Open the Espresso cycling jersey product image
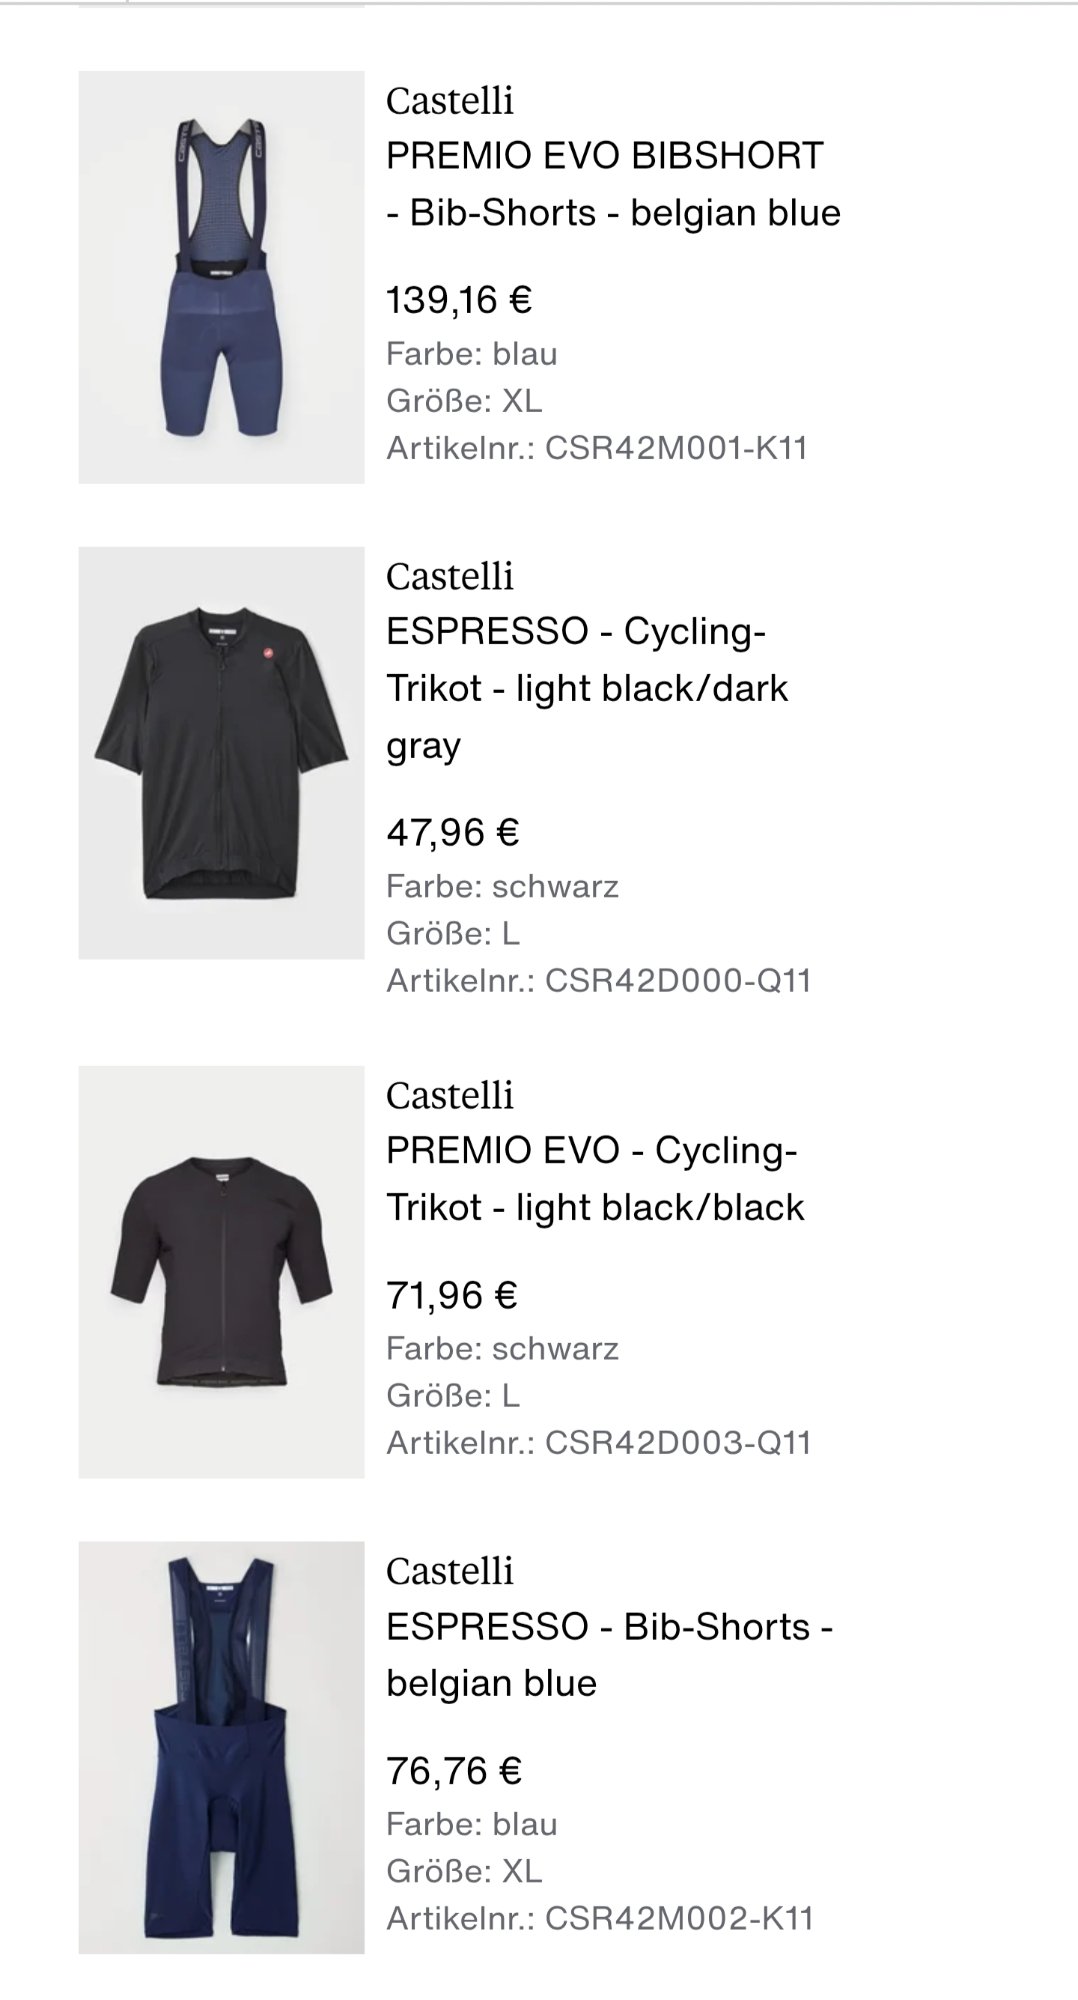Viewport: 1078px width, 2000px height. tap(221, 753)
